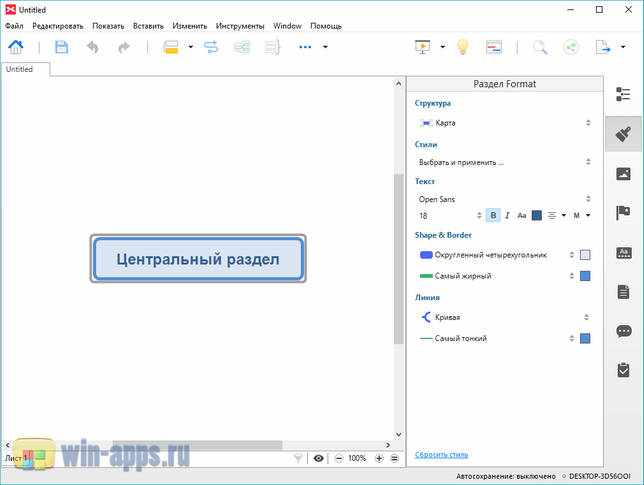
Task: Click the magnifier search icon
Action: click(x=540, y=47)
